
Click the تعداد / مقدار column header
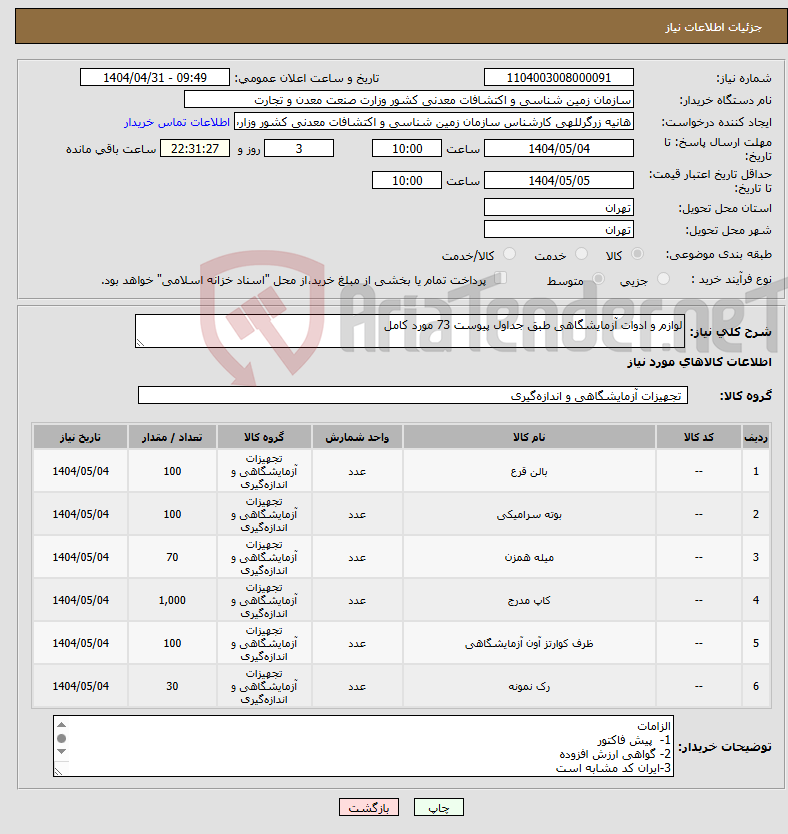point(172,437)
